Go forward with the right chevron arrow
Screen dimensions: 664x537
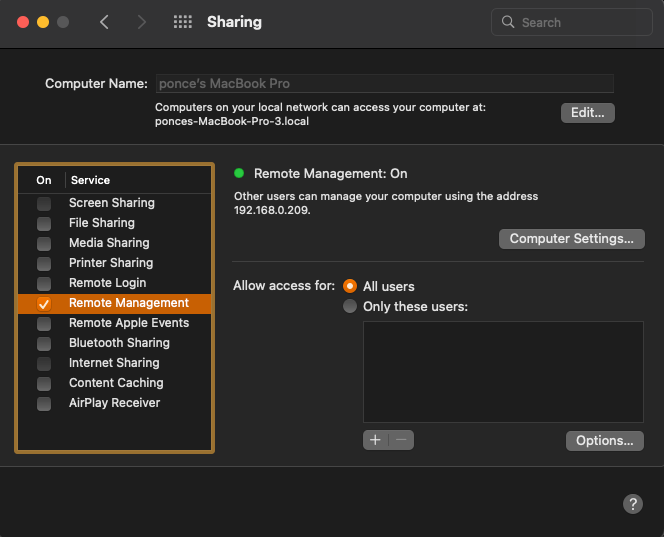pyautogui.click(x=141, y=22)
